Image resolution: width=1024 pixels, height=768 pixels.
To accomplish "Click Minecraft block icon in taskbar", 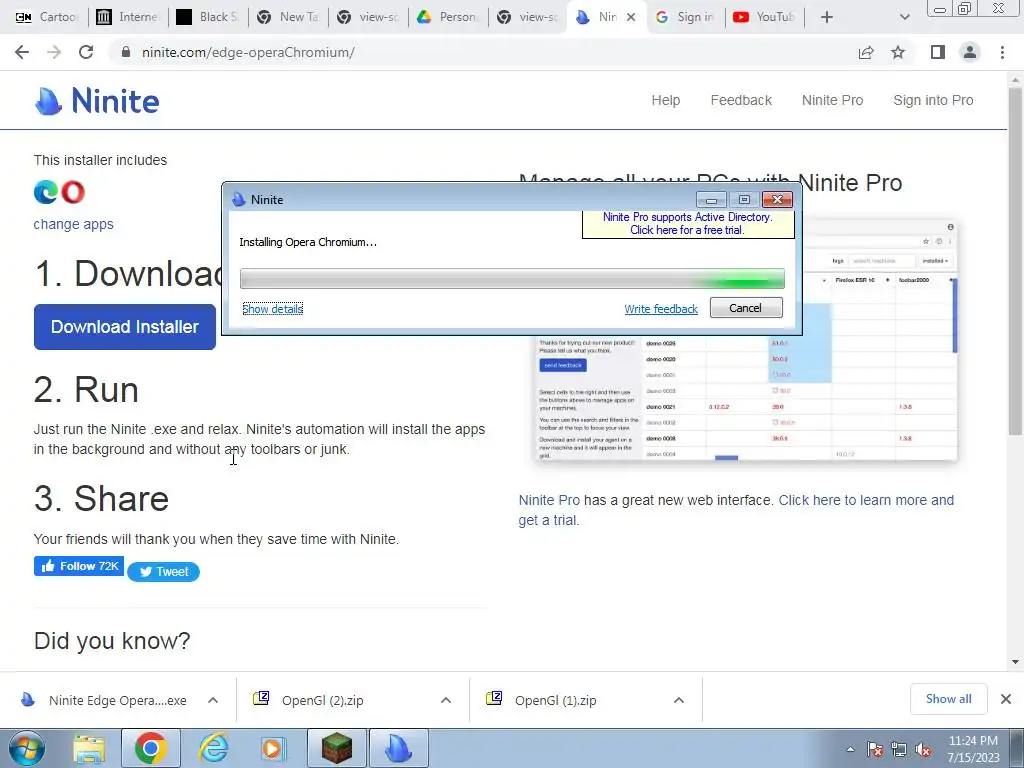I will [x=337, y=748].
